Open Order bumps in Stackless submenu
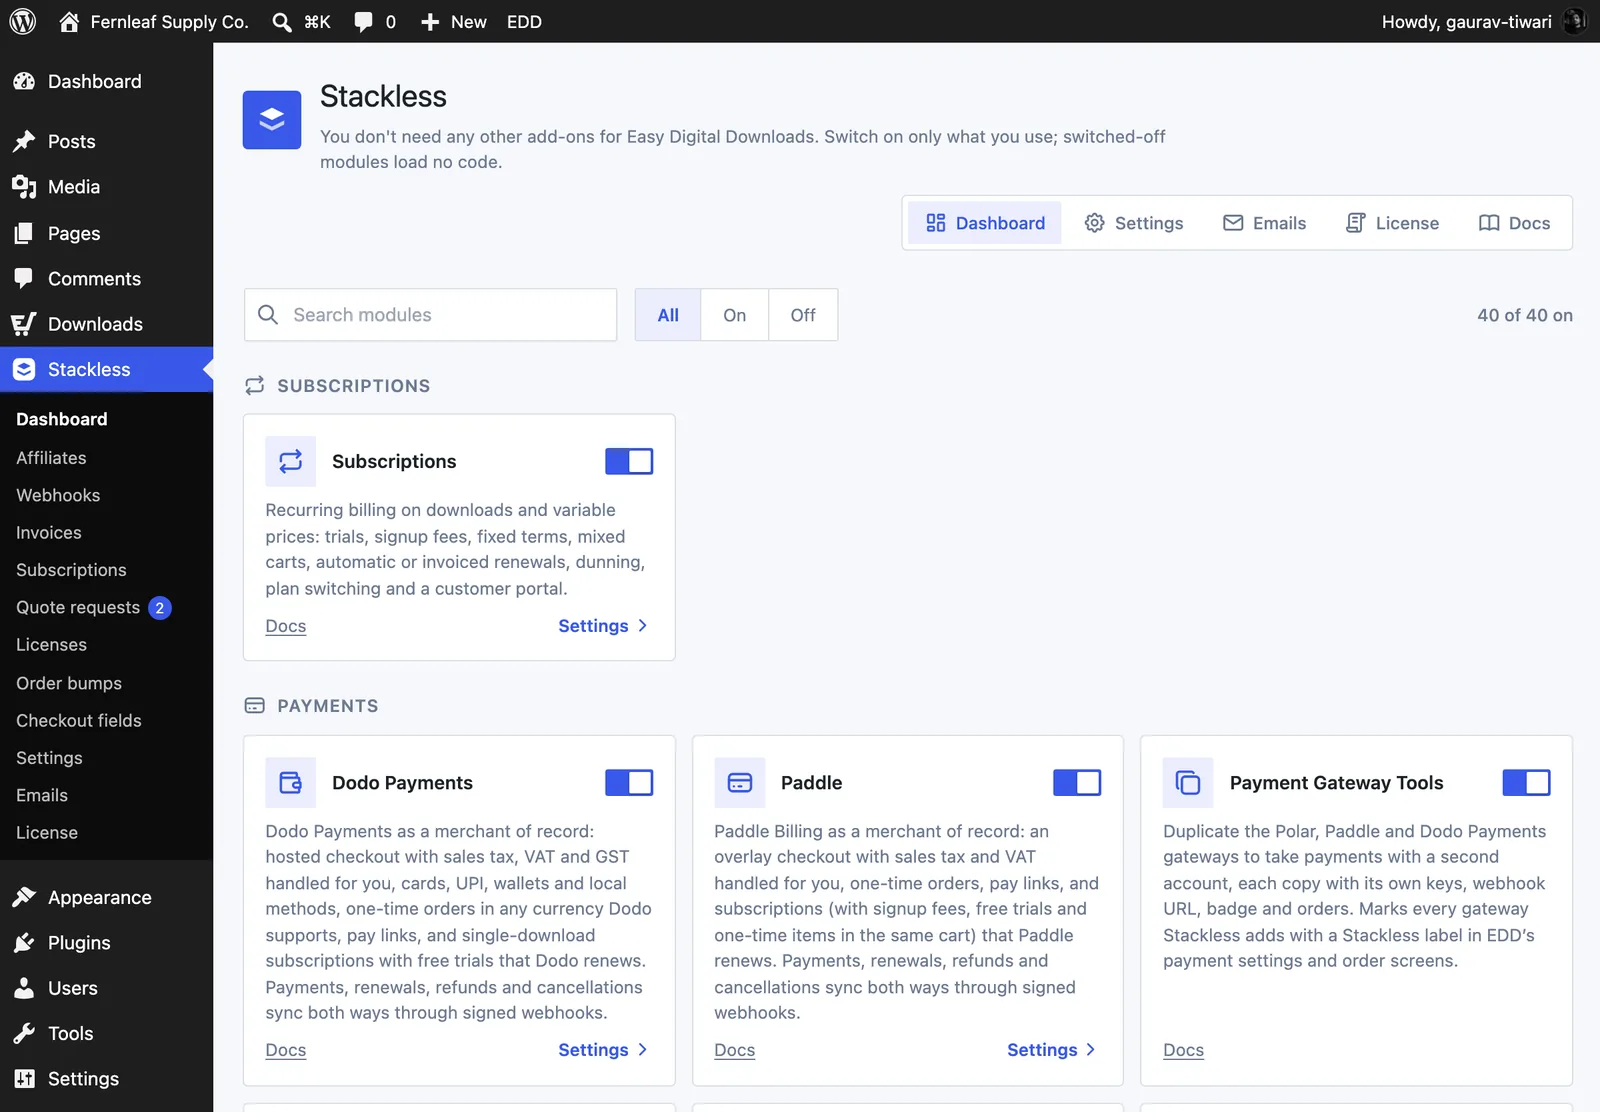 coord(106,683)
